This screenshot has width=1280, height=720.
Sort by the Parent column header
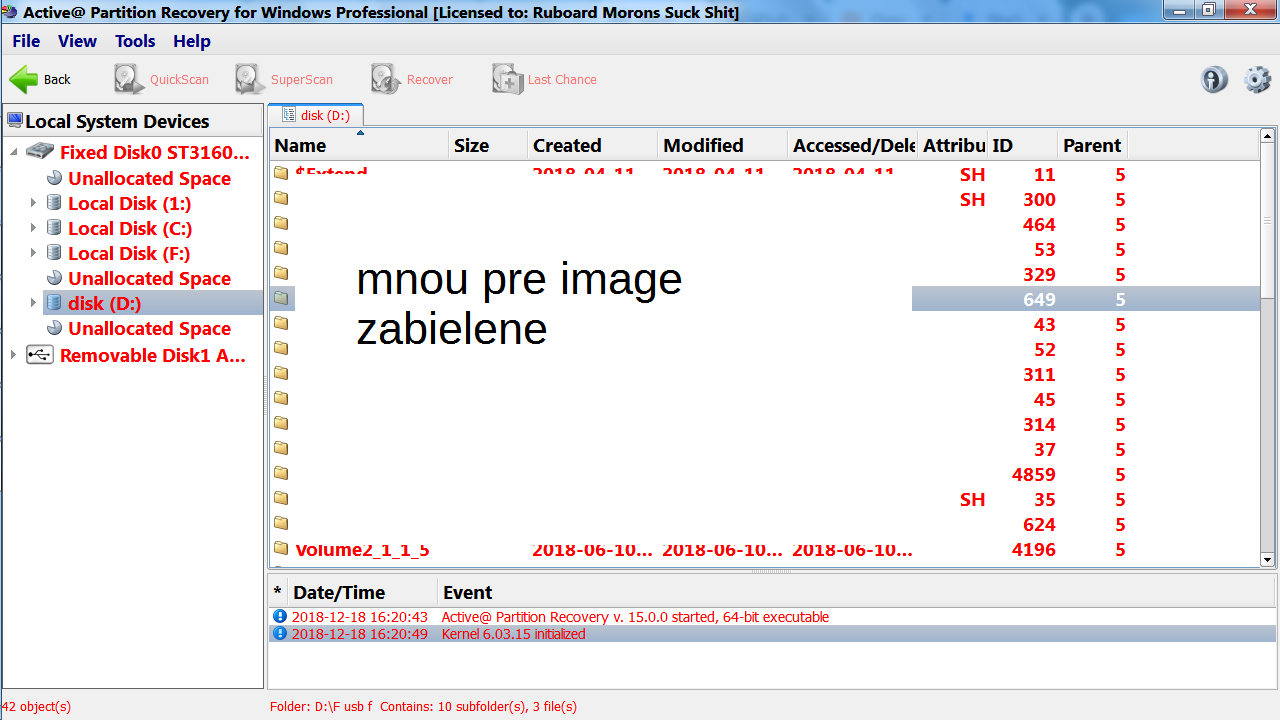click(x=1092, y=145)
